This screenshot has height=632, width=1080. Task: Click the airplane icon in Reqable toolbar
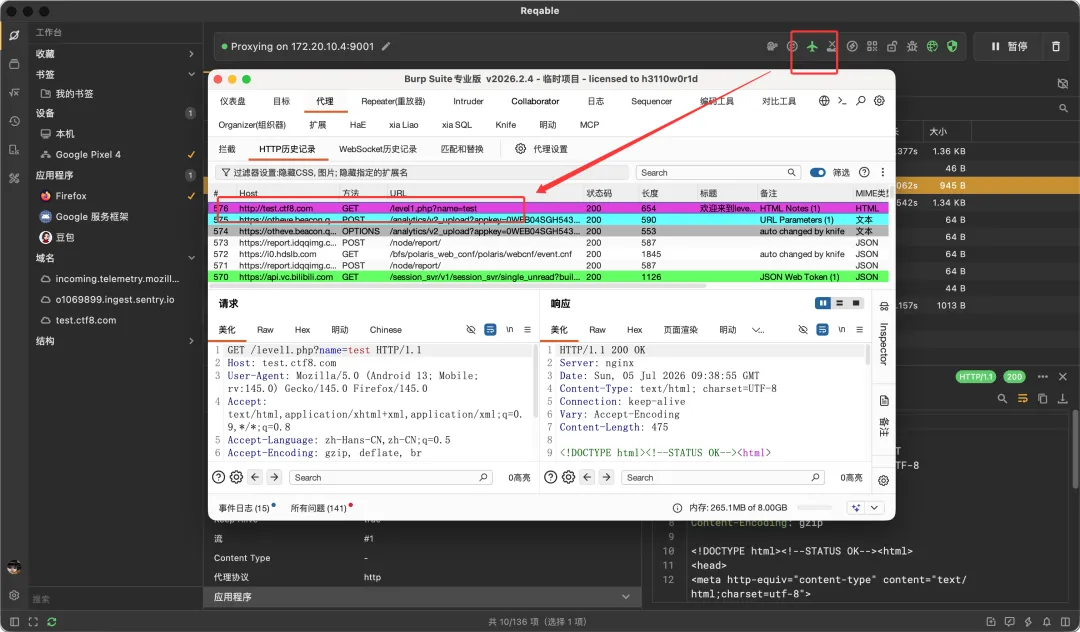[812, 46]
